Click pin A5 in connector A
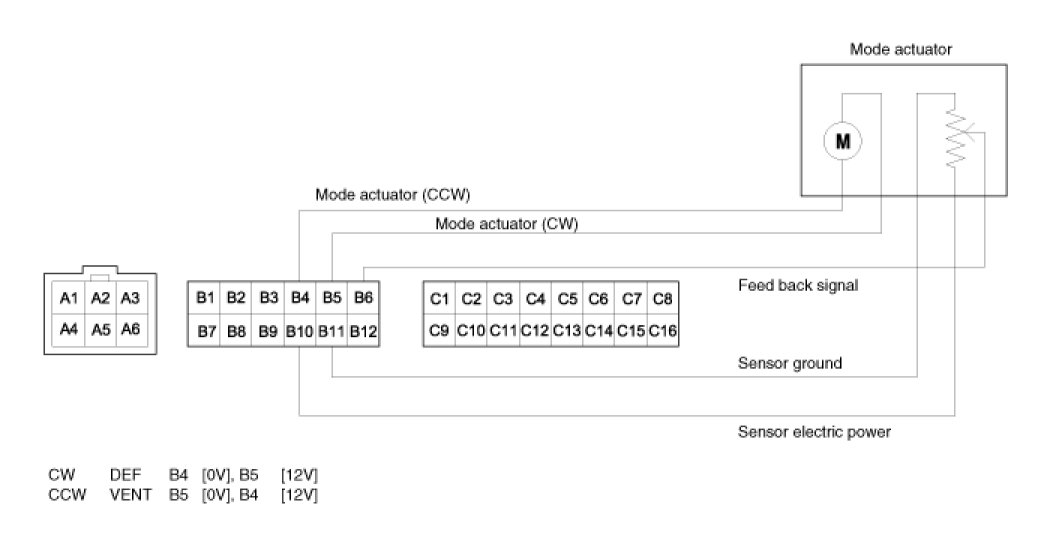 click(99, 327)
